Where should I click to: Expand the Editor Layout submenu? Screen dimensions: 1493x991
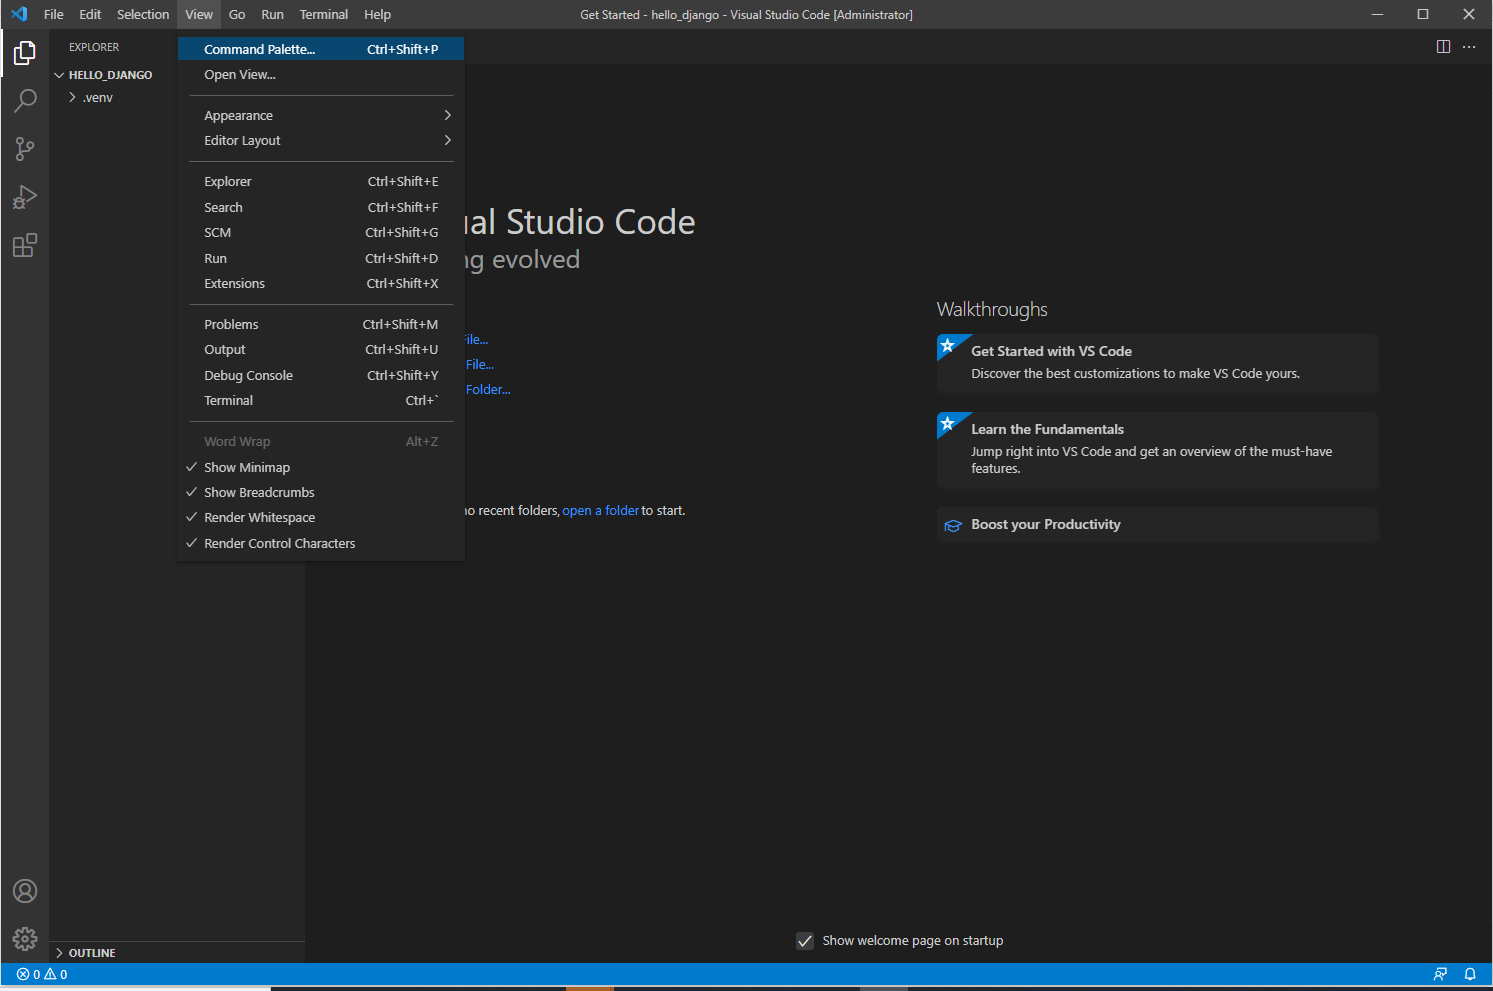tap(321, 140)
